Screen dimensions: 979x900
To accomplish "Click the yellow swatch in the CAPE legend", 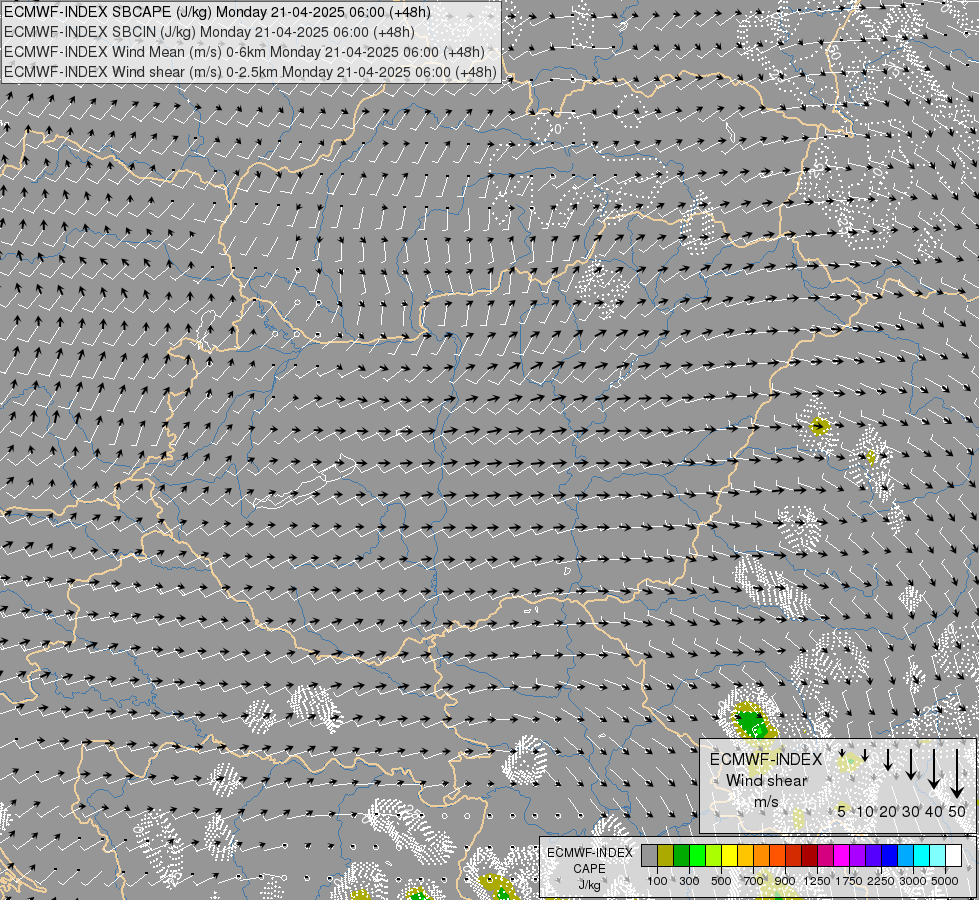I will tap(730, 856).
